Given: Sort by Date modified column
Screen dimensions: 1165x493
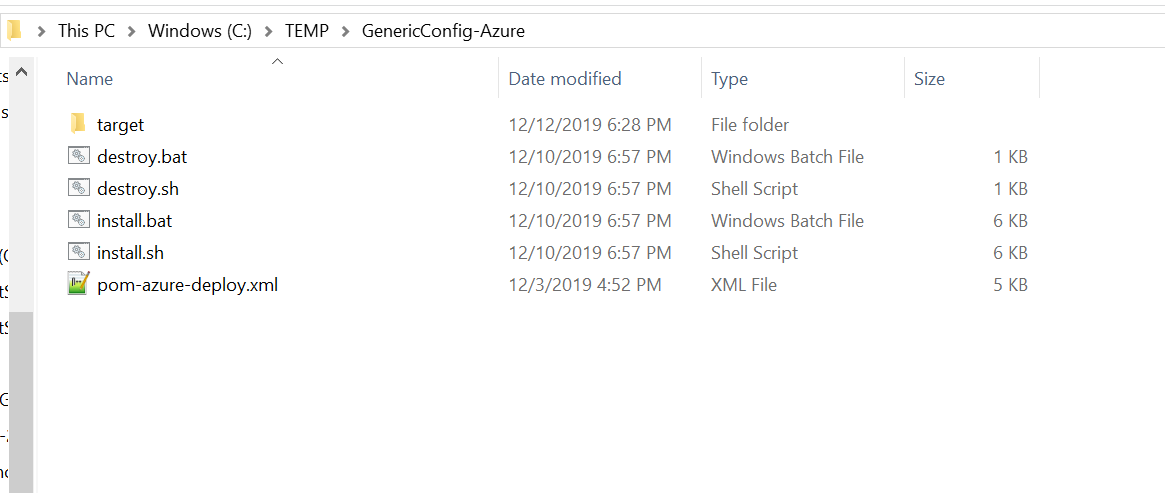Looking at the screenshot, I should pos(565,79).
